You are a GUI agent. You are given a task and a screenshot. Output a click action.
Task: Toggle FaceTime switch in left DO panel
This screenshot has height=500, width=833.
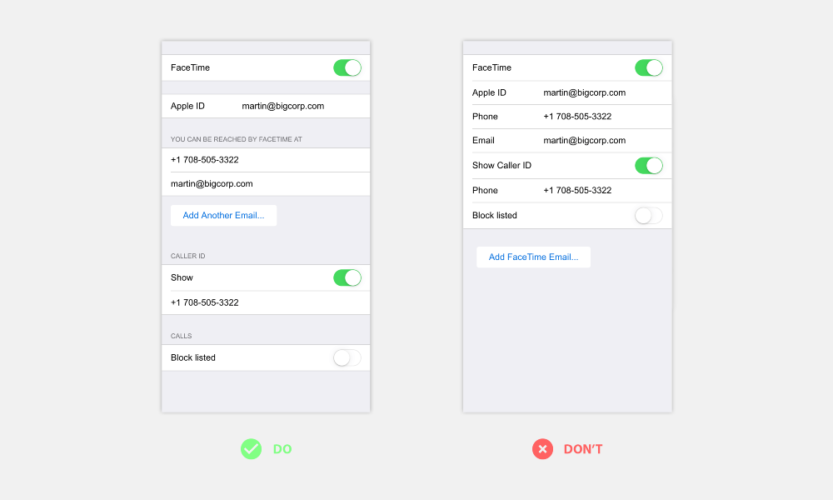coord(347,68)
